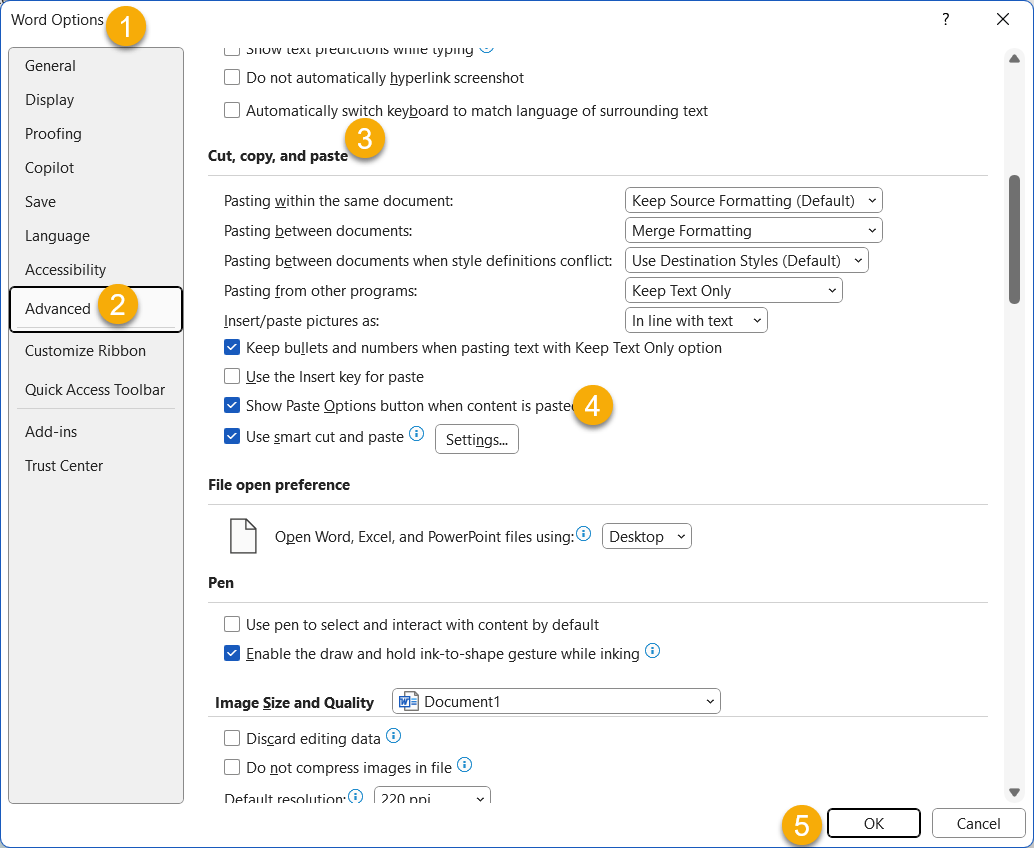Image resolution: width=1034 pixels, height=848 pixels.
Task: Uncheck Show Paste Options button checkbox
Action: click(x=232, y=406)
